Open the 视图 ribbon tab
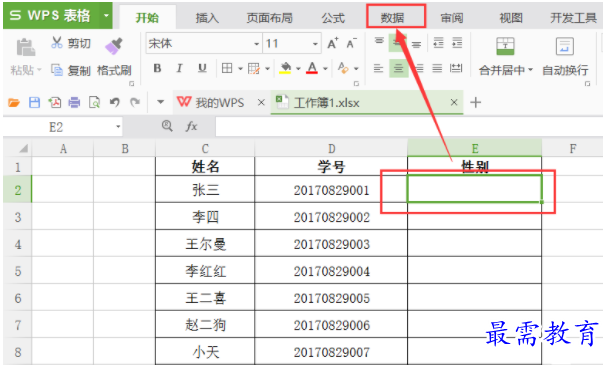Image resolution: width=607 pixels, height=365 pixels. coord(511,18)
